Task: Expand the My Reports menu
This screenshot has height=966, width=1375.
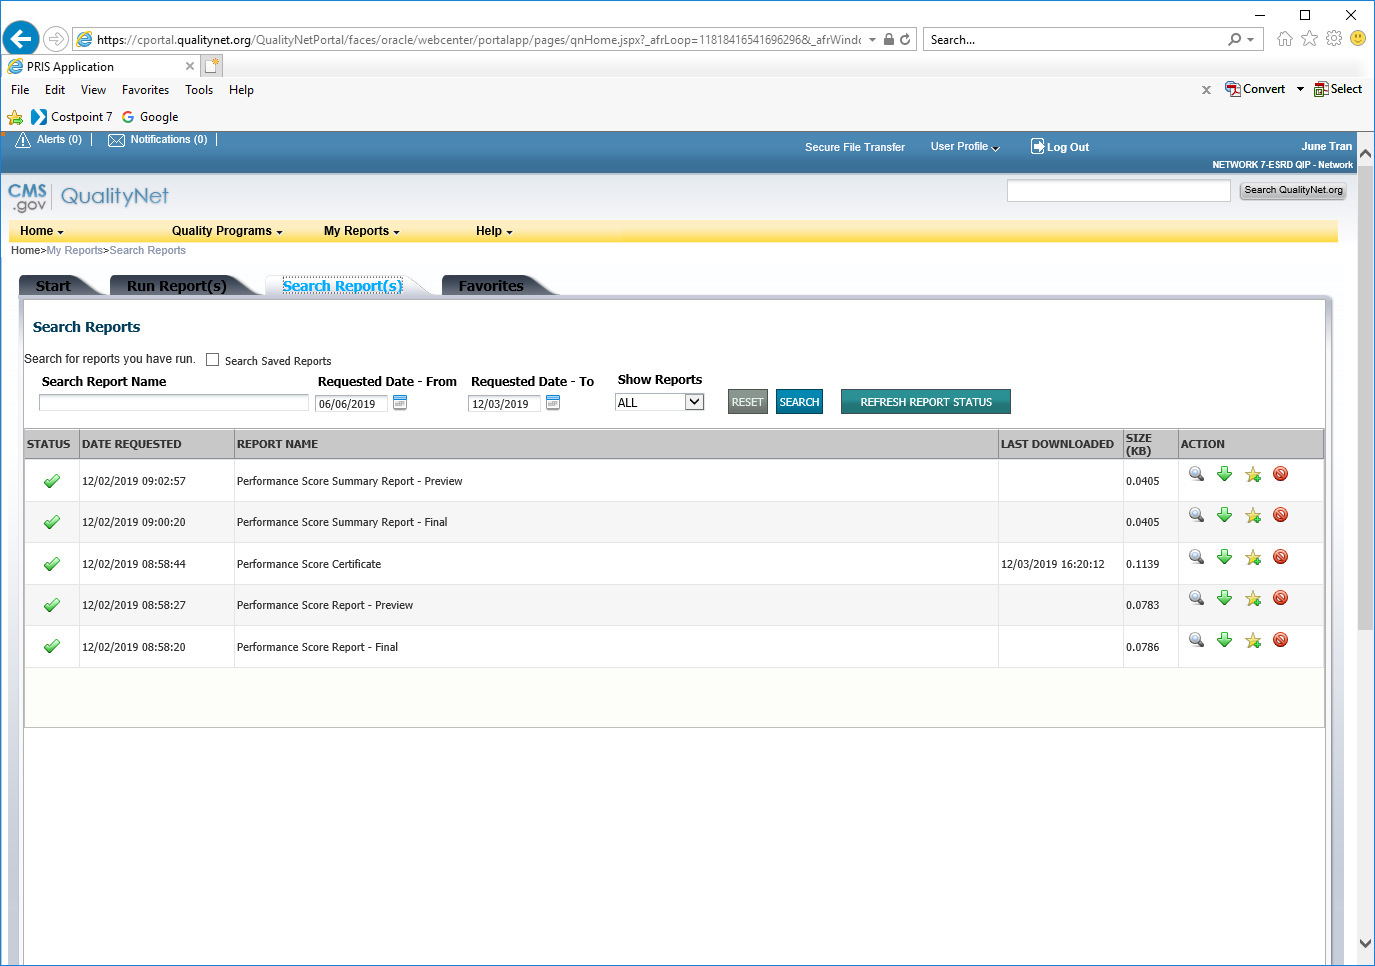Action: 362,231
